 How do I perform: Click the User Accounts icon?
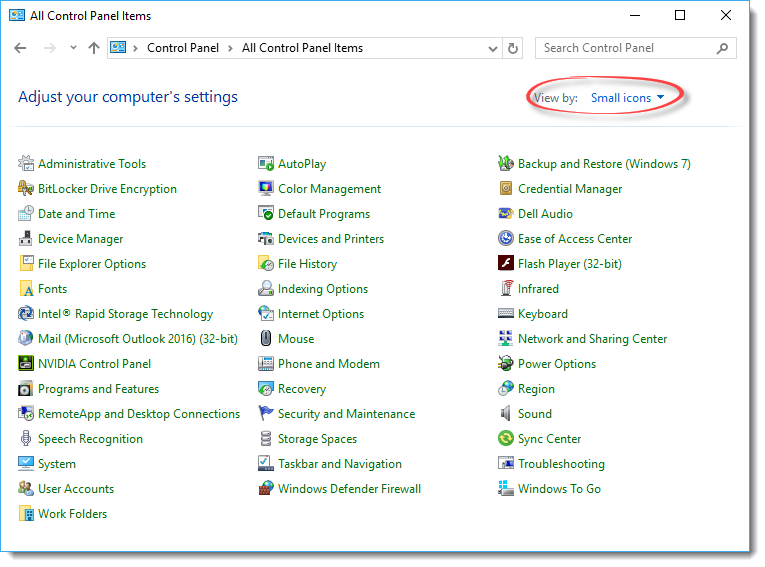26,488
